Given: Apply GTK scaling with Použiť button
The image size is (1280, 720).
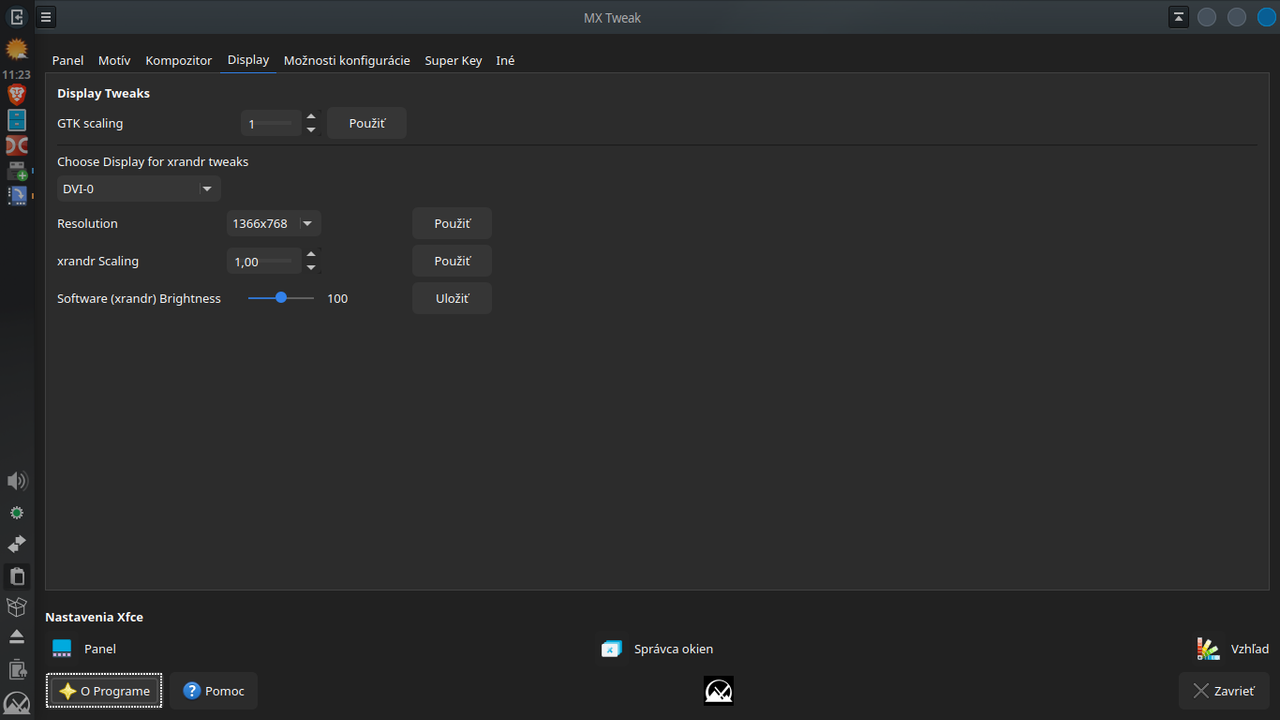Looking at the screenshot, I should point(367,123).
